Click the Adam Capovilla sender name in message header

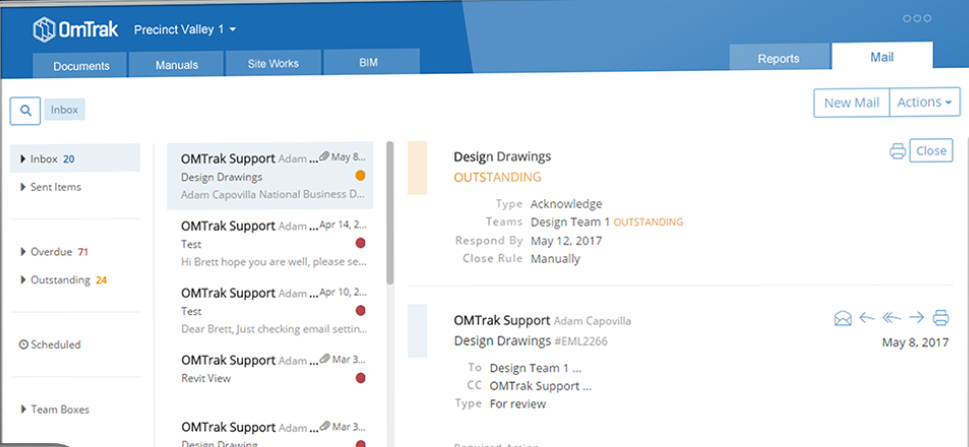tap(593, 321)
